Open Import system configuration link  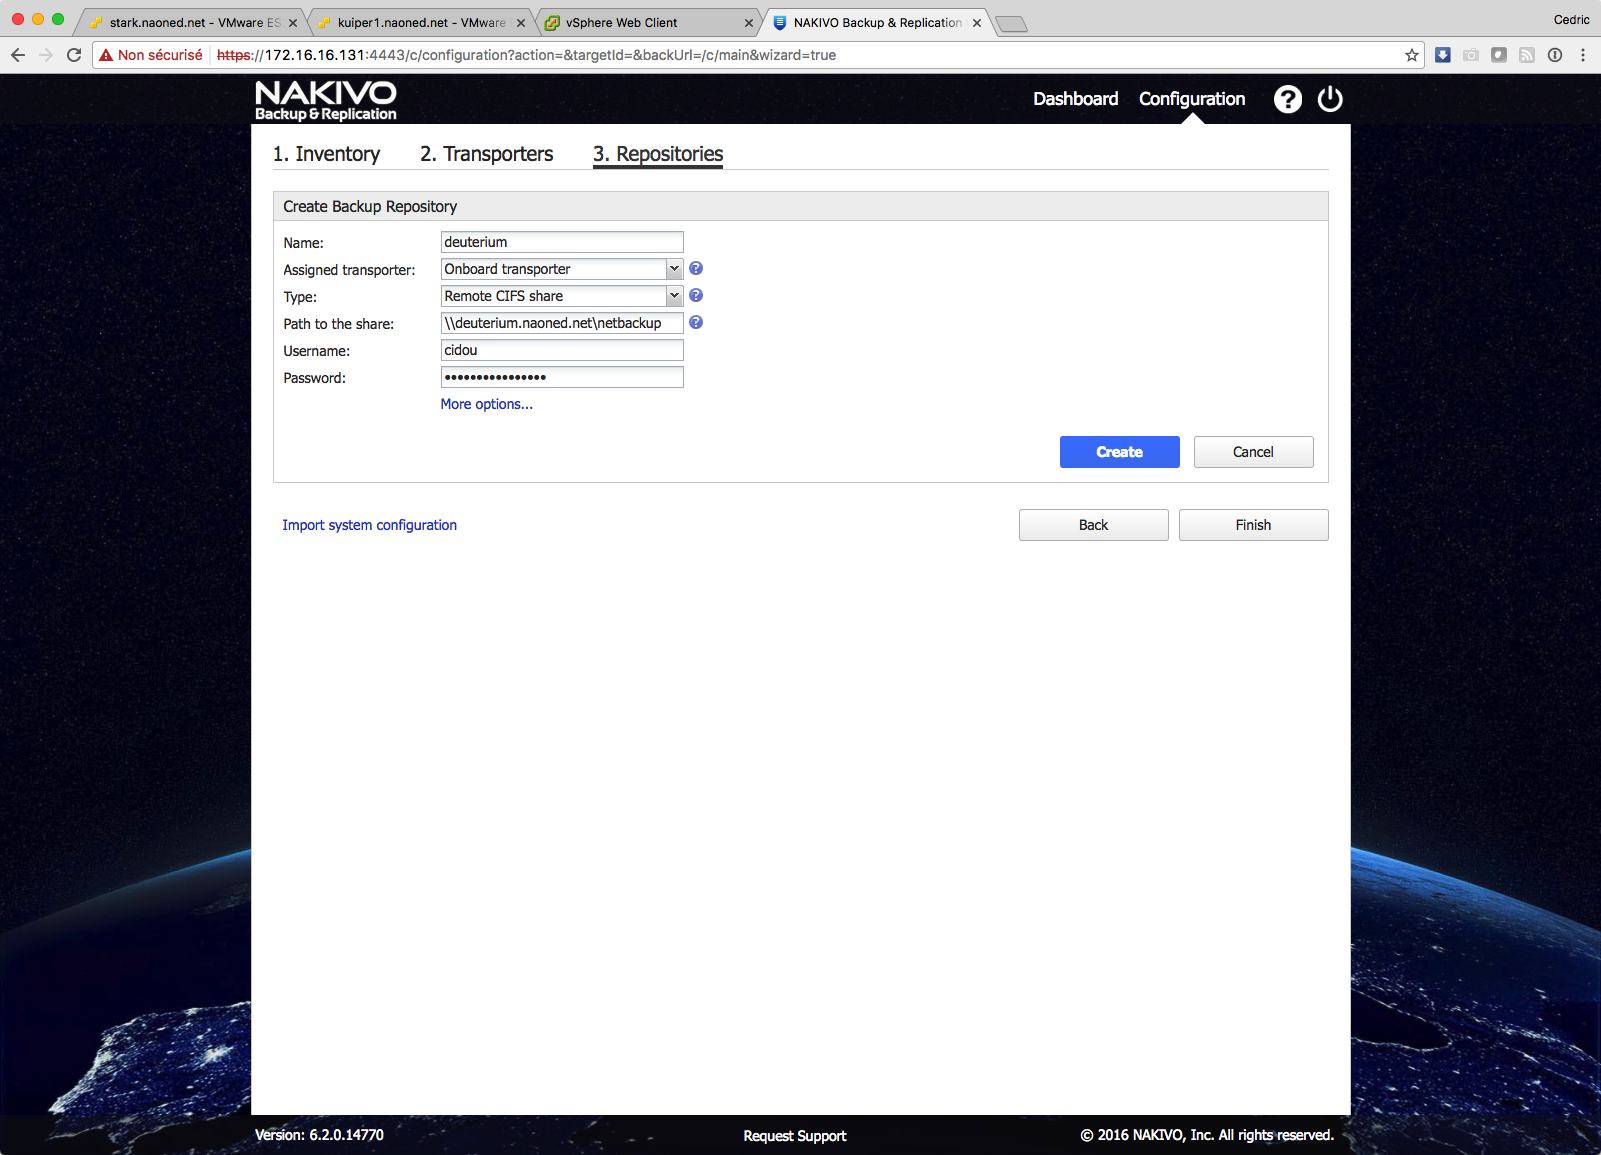point(369,525)
